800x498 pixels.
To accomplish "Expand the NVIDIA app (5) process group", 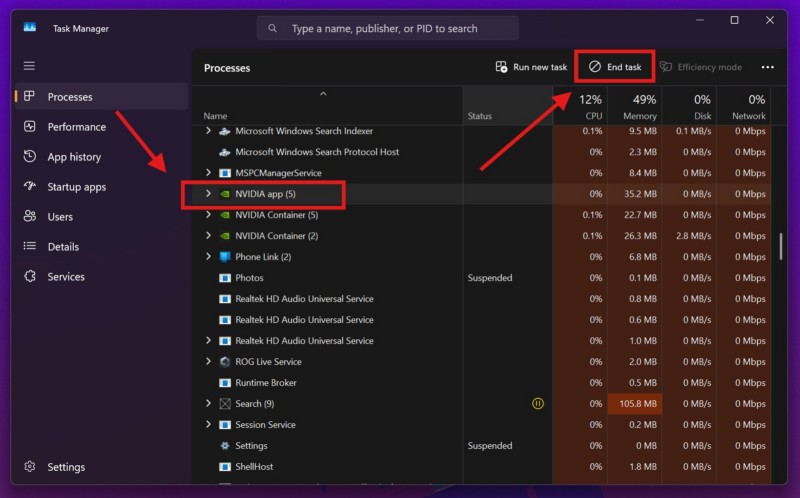I will click(x=208, y=194).
